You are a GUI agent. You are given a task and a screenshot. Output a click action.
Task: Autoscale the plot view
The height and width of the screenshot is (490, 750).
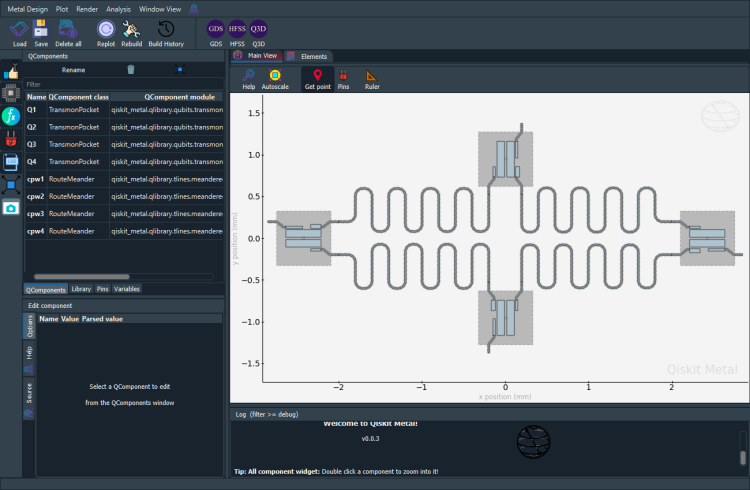pos(275,79)
